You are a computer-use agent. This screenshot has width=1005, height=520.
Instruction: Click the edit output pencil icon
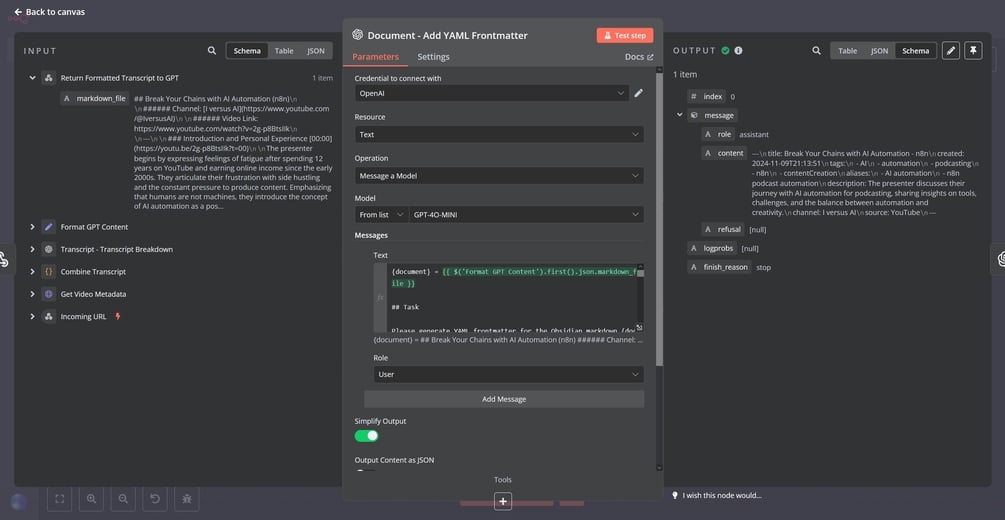click(951, 51)
